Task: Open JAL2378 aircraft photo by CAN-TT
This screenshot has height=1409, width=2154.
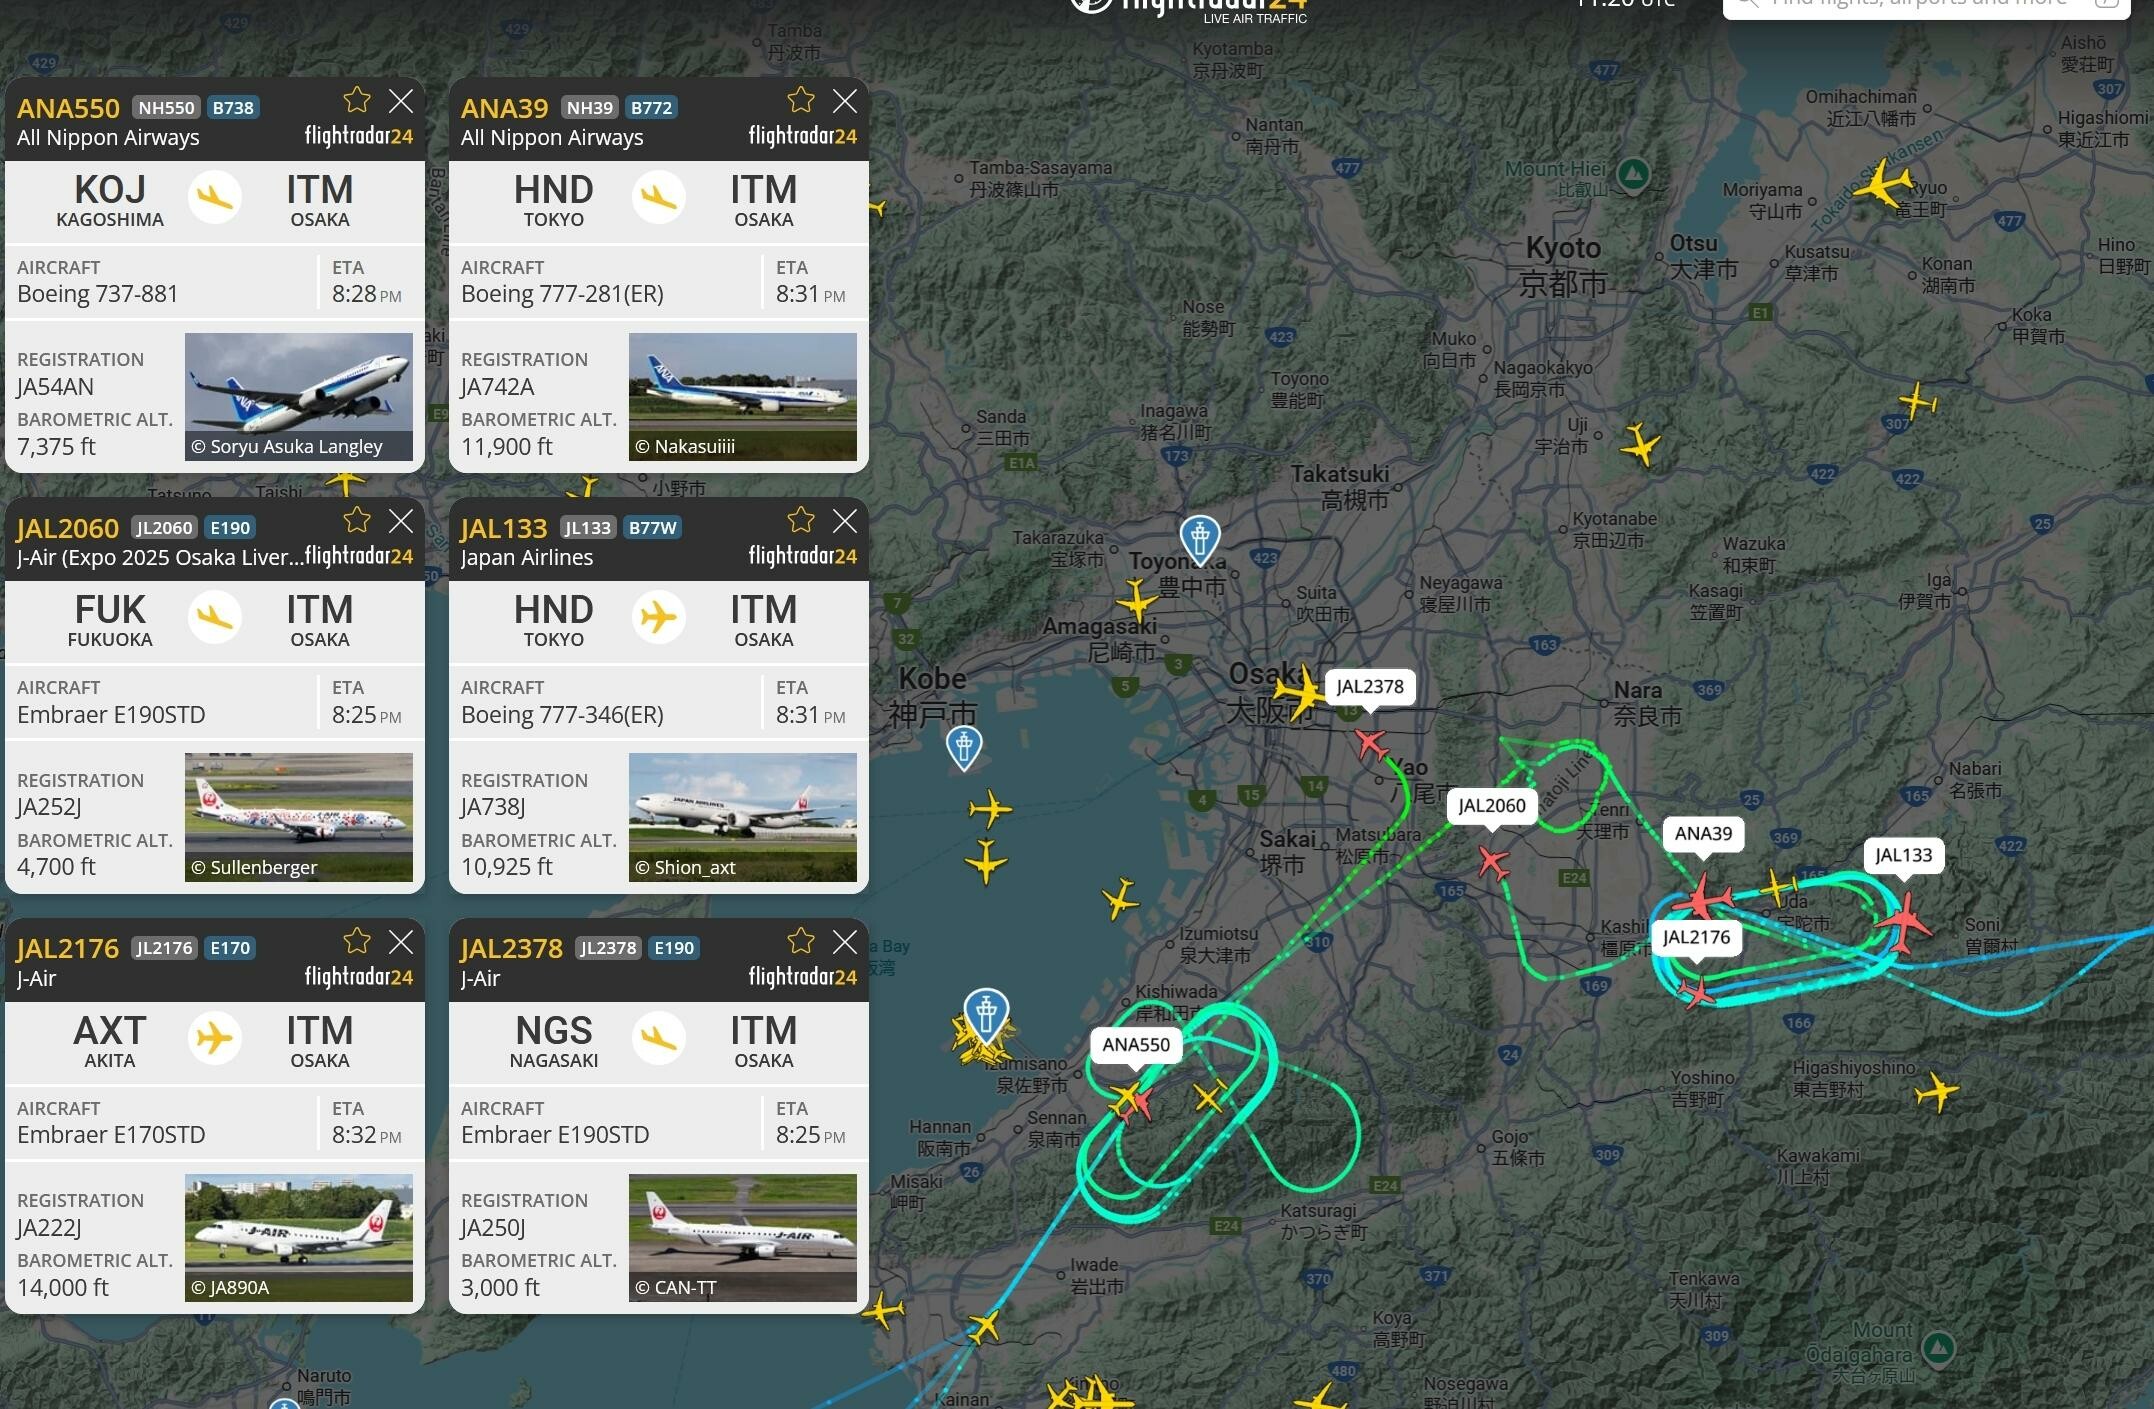Action: pos(743,1238)
